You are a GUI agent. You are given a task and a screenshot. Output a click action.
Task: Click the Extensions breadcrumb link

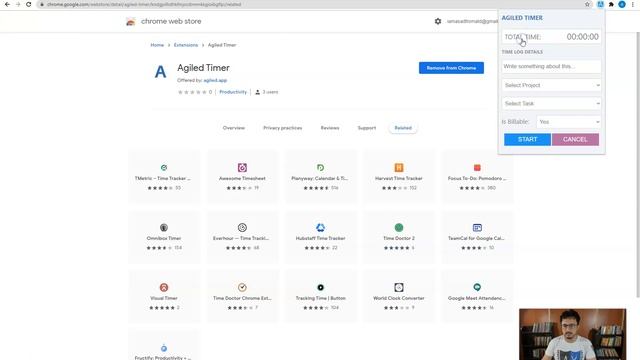click(186, 45)
